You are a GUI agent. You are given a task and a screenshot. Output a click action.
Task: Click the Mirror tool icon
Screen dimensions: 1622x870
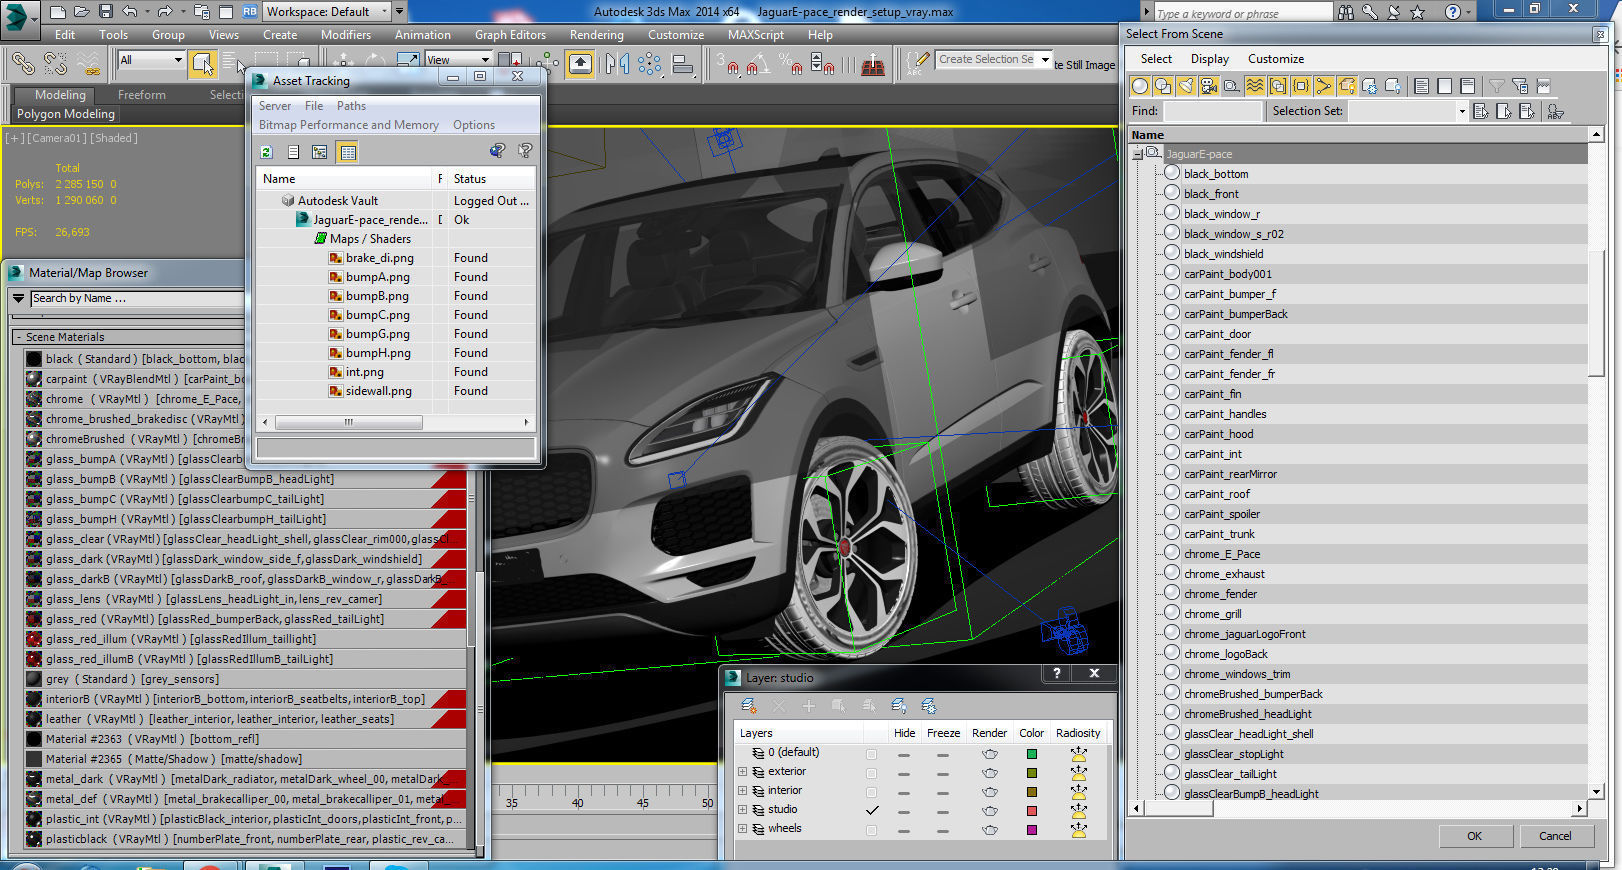[x=618, y=65]
